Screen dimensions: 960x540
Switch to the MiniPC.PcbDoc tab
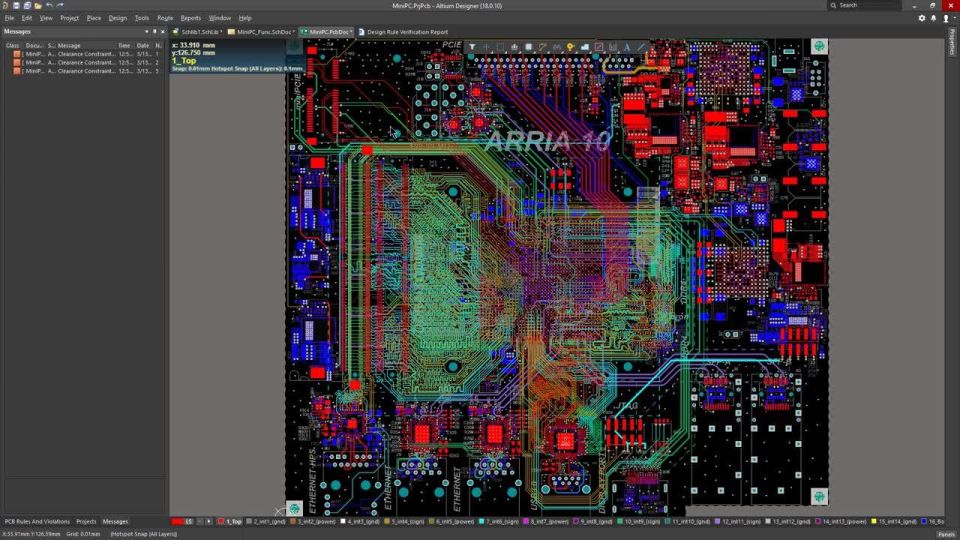click(326, 32)
